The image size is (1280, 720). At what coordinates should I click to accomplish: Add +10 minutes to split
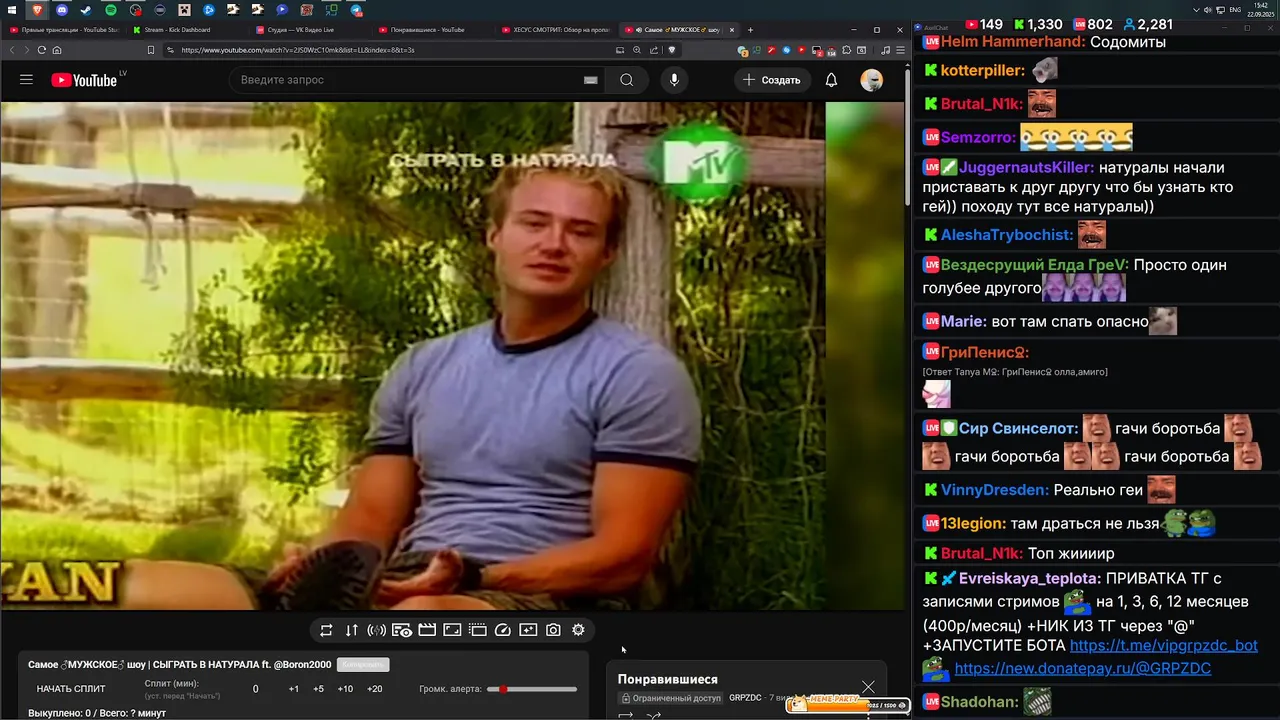(344, 689)
